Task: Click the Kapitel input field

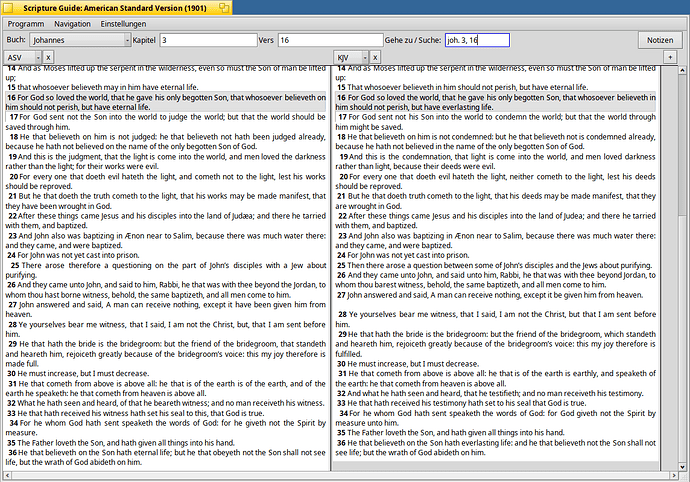Action: pos(208,40)
